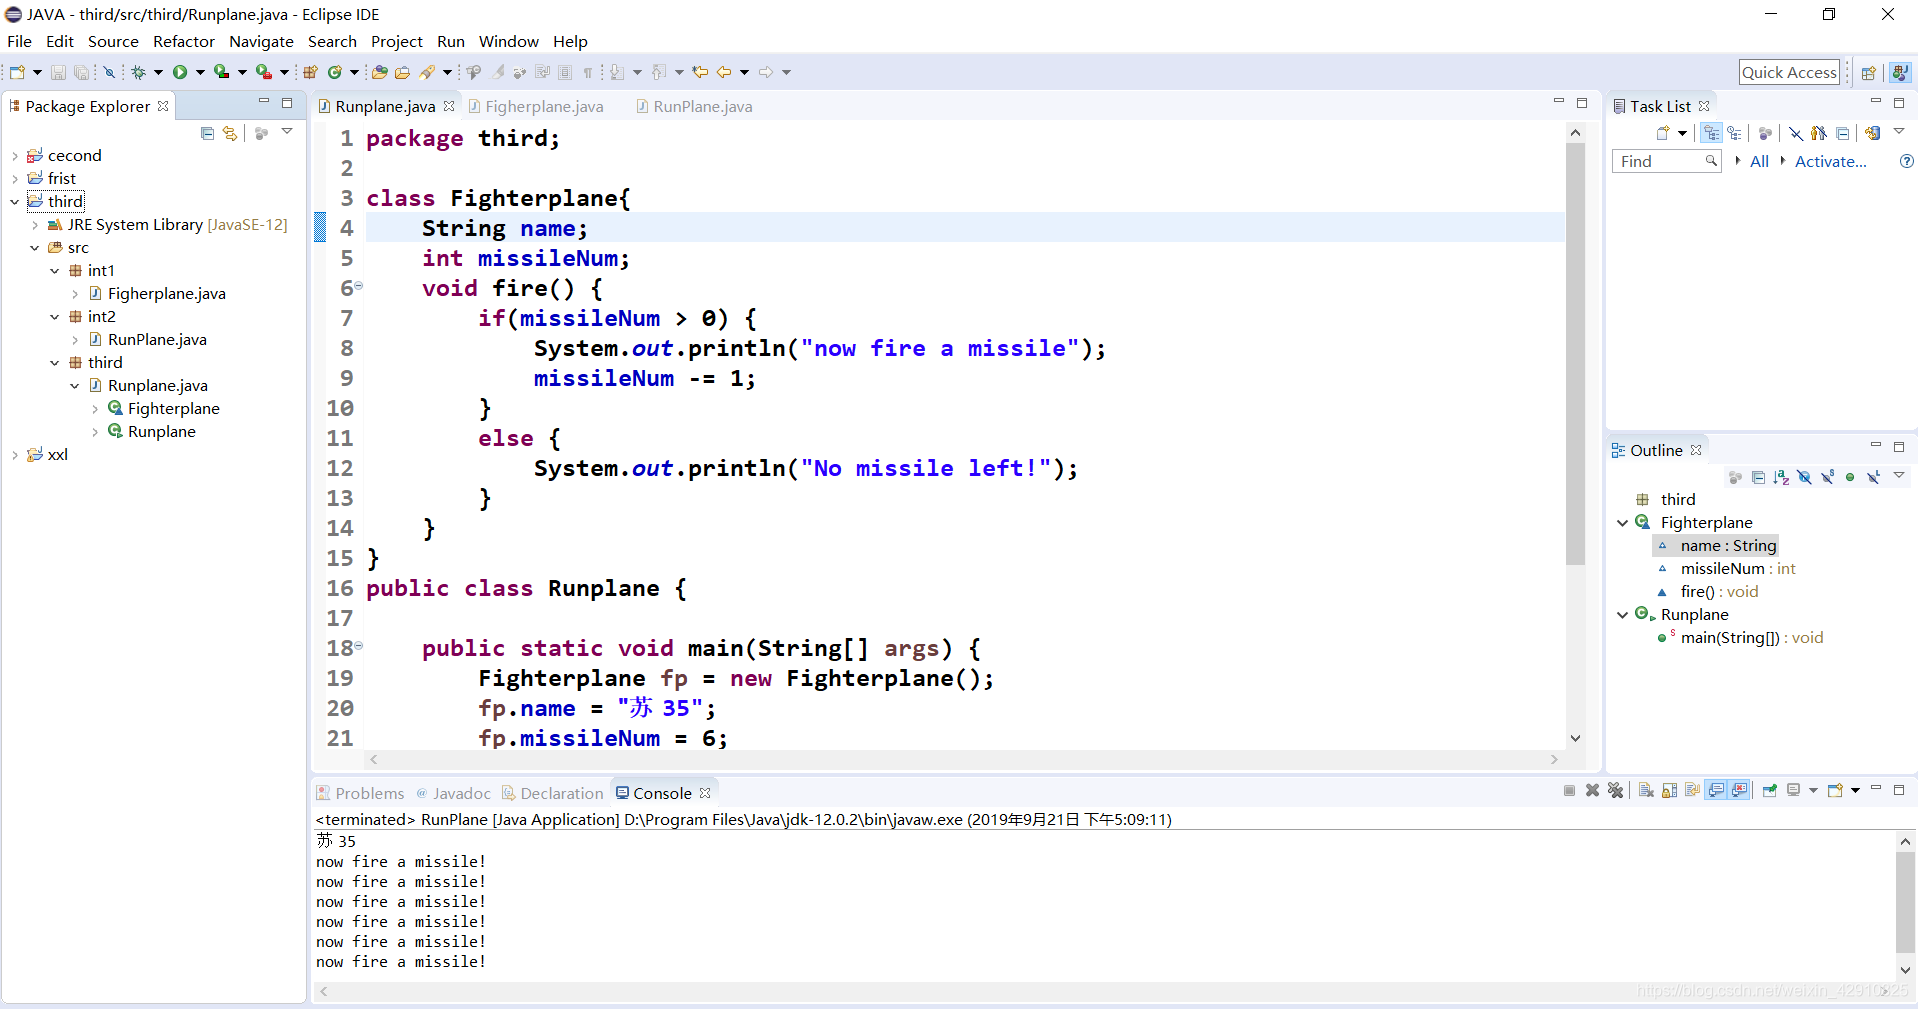
Task: Open the Java perspective icon
Action: (1900, 72)
